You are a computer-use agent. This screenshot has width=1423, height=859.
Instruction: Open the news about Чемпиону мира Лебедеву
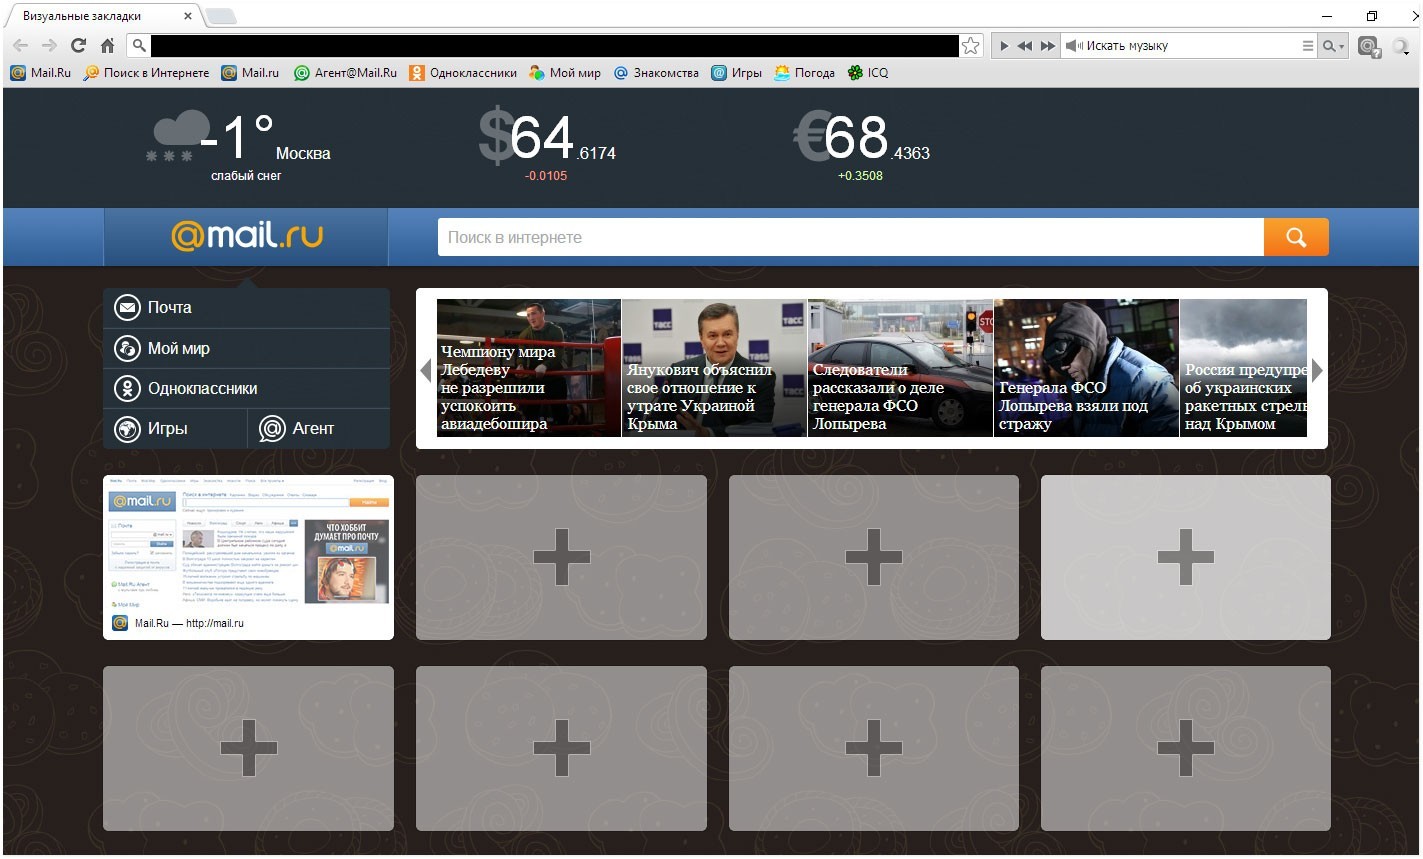pos(528,368)
